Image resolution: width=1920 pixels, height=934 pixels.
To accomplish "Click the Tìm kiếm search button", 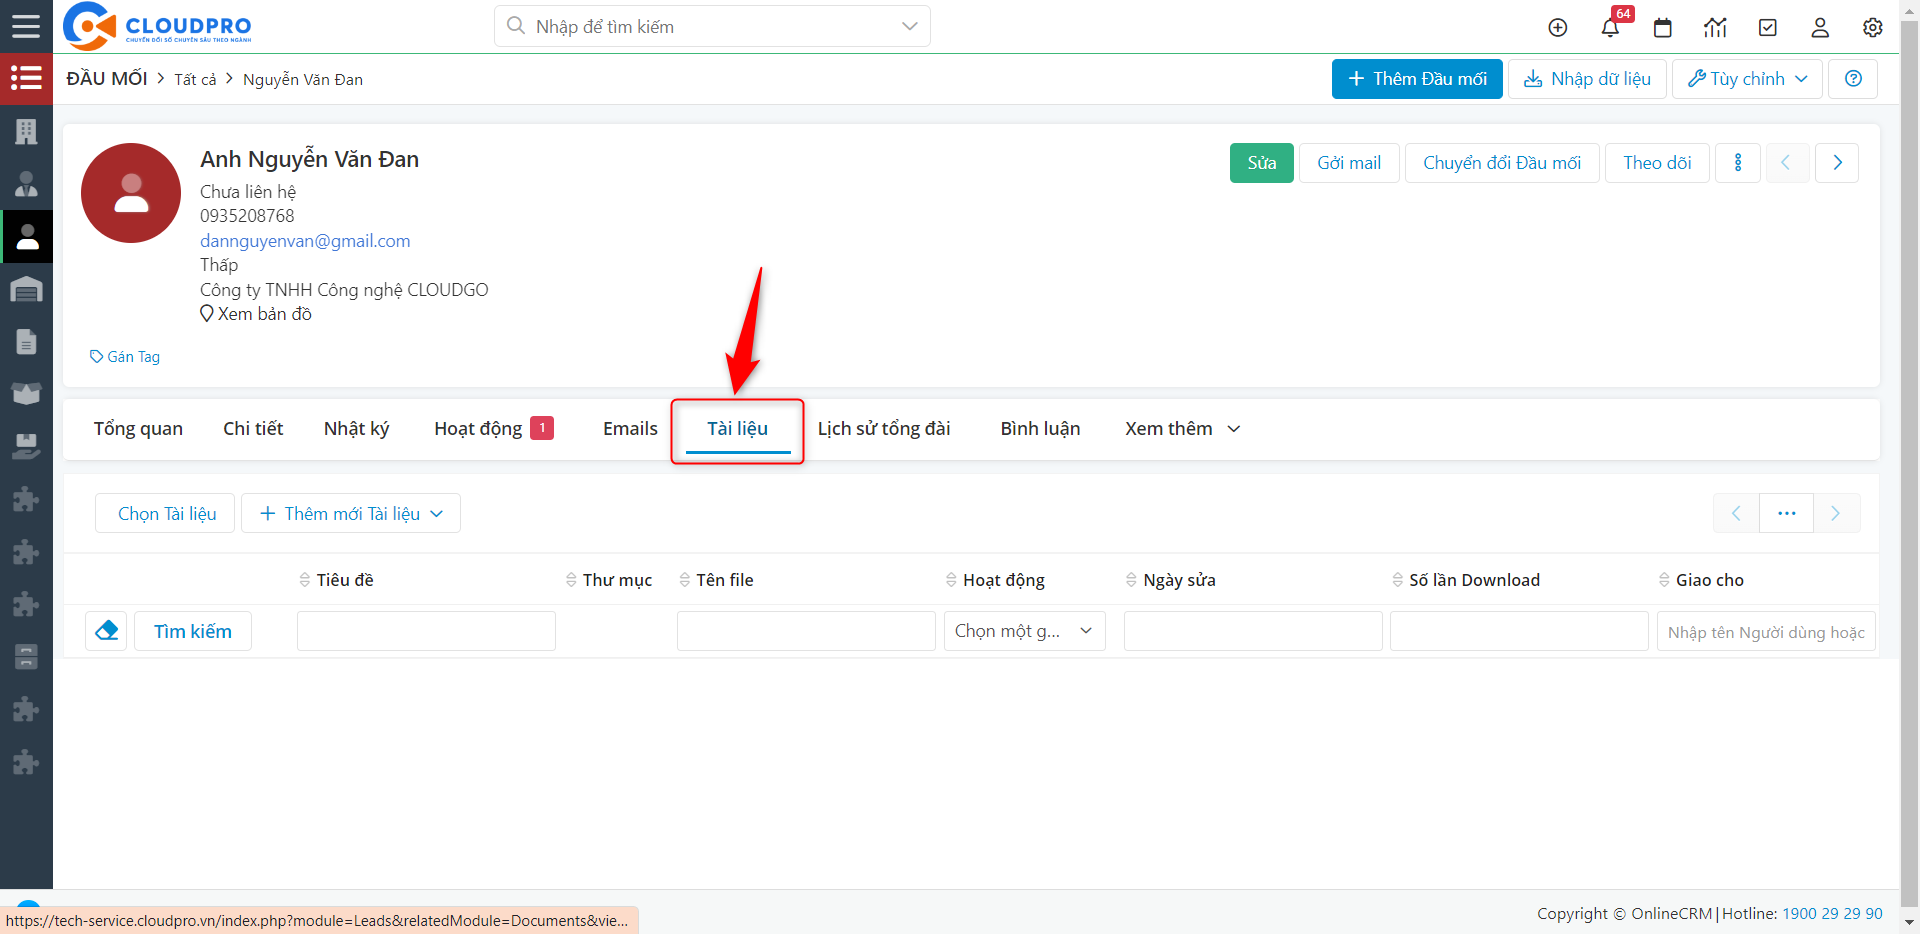I will click(193, 631).
